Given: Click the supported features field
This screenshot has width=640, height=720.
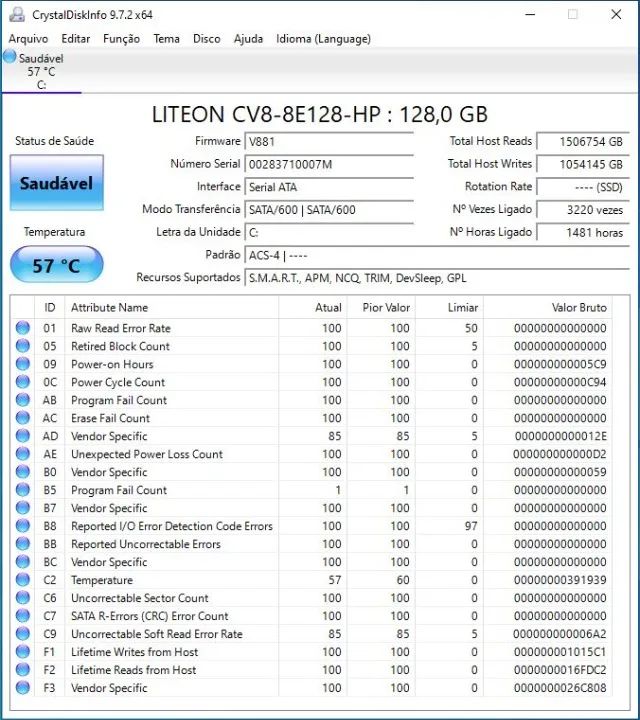Looking at the screenshot, I should pos(437,278).
